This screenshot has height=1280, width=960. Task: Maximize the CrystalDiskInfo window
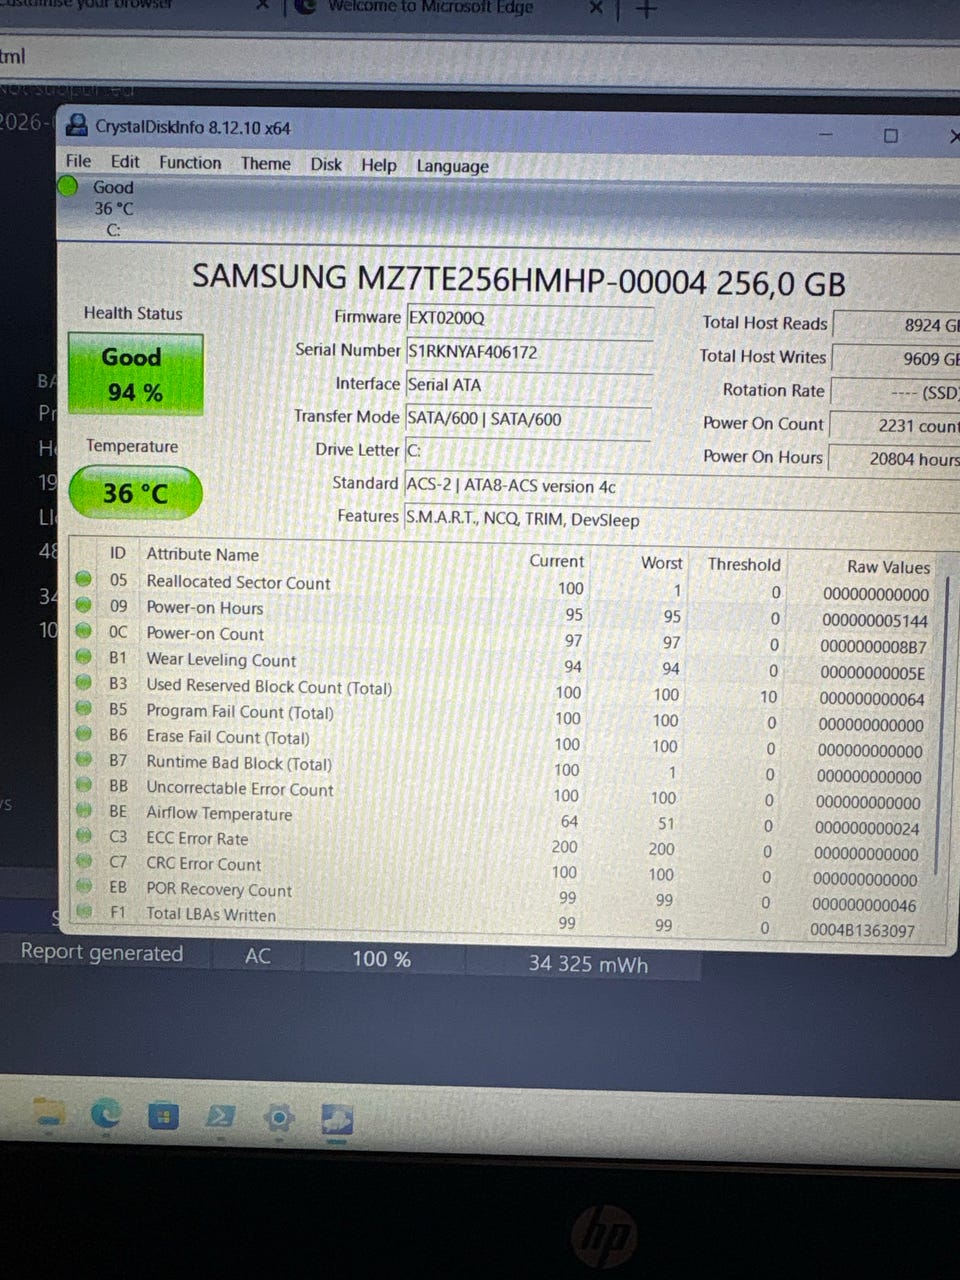[x=890, y=135]
